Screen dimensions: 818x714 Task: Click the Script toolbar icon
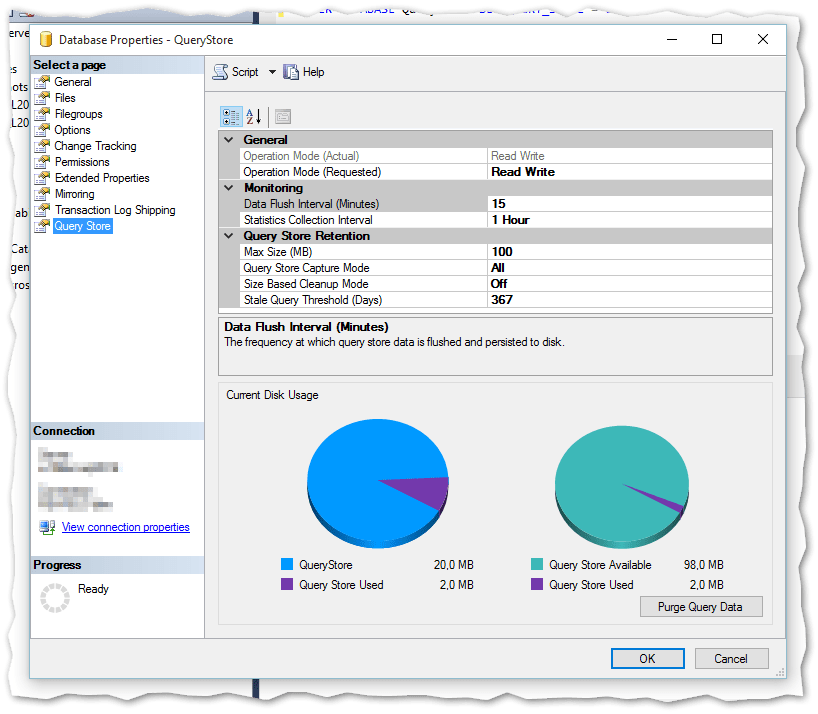click(221, 72)
